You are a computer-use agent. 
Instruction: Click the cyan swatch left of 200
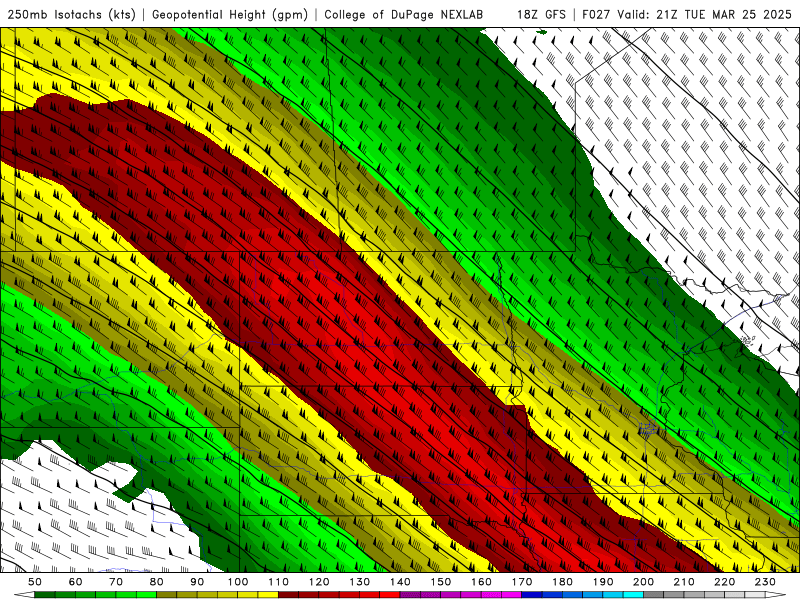pyautogui.click(x=633, y=595)
